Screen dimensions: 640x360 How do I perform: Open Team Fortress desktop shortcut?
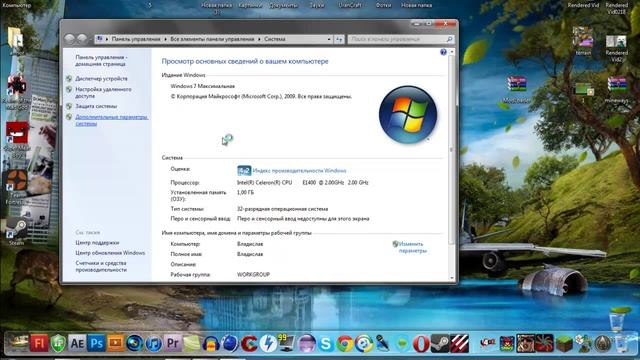[17, 187]
